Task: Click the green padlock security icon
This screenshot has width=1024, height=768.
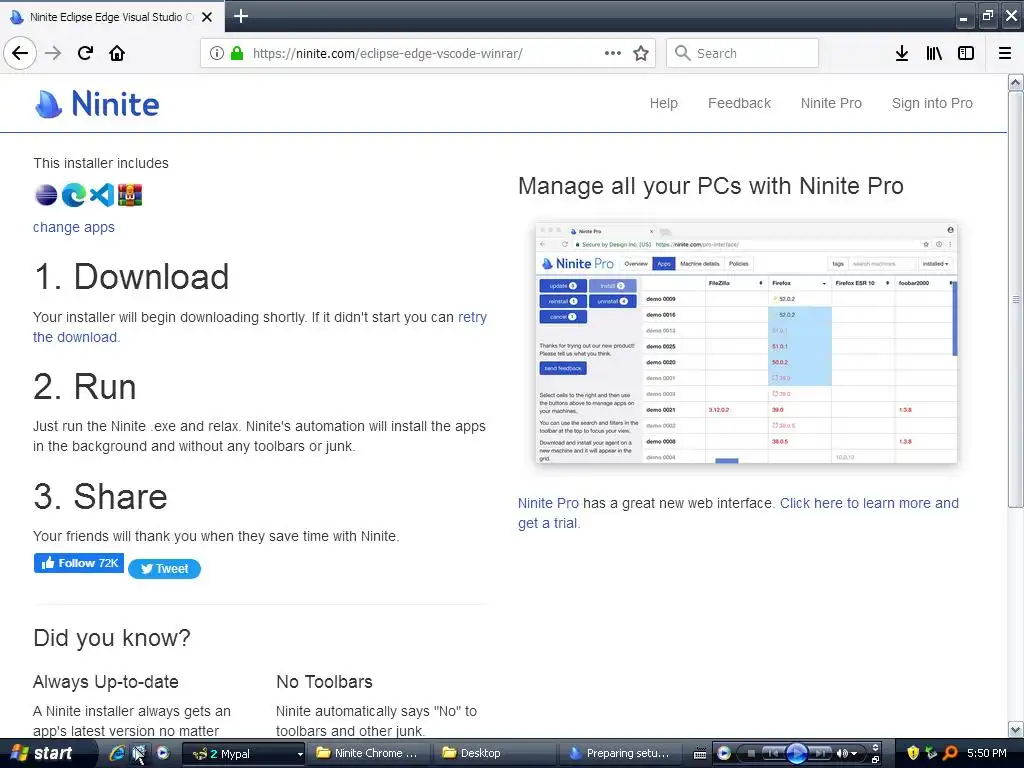Action: click(237, 53)
